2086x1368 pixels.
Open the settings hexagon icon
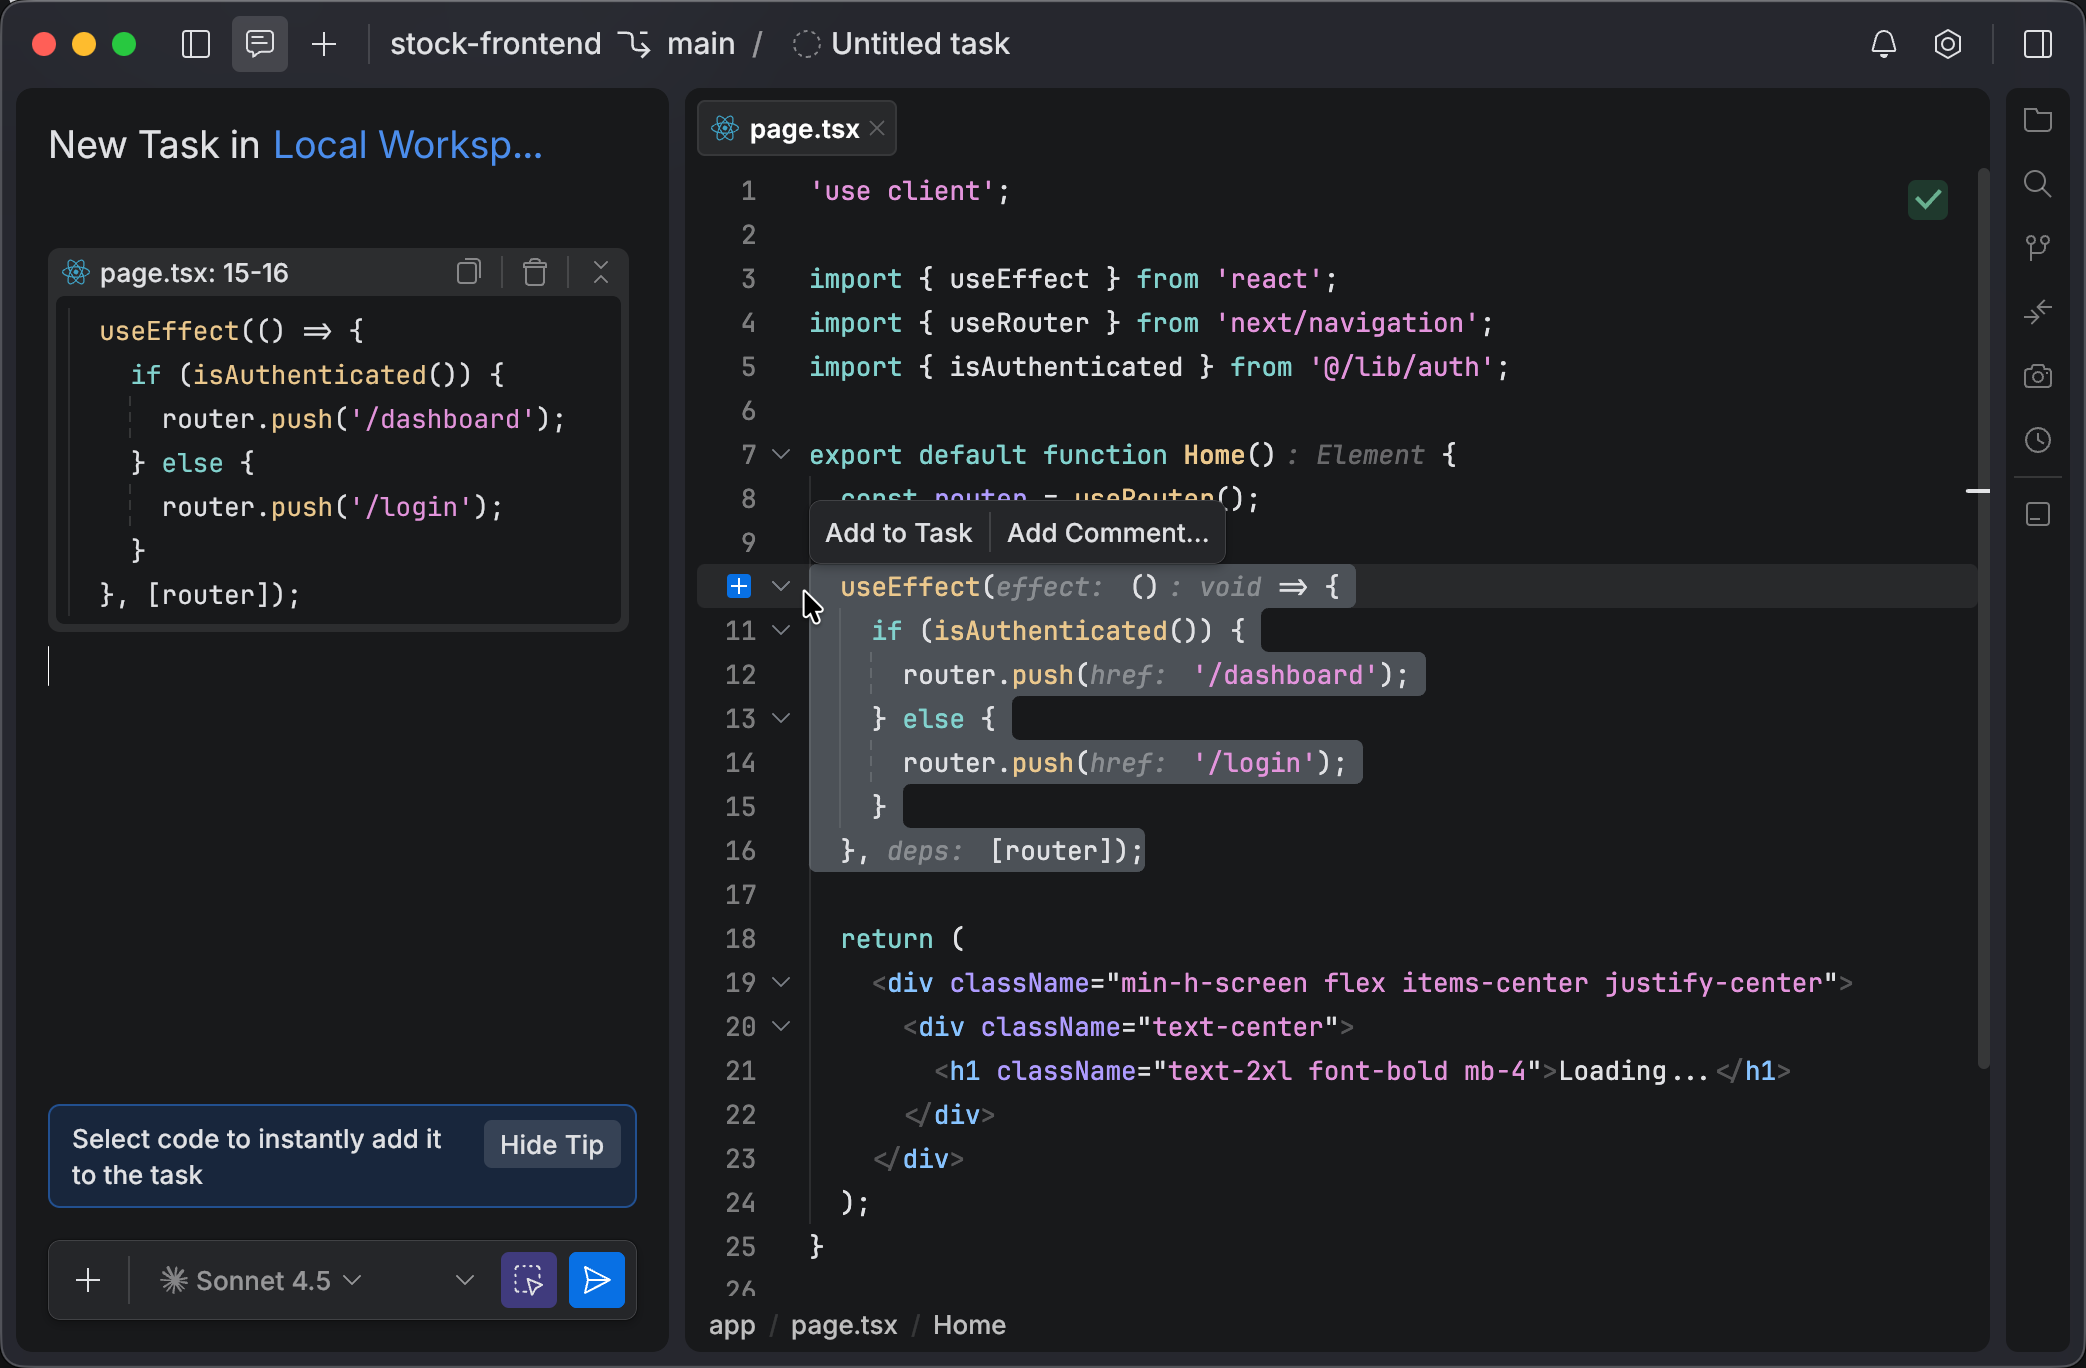[1948, 44]
